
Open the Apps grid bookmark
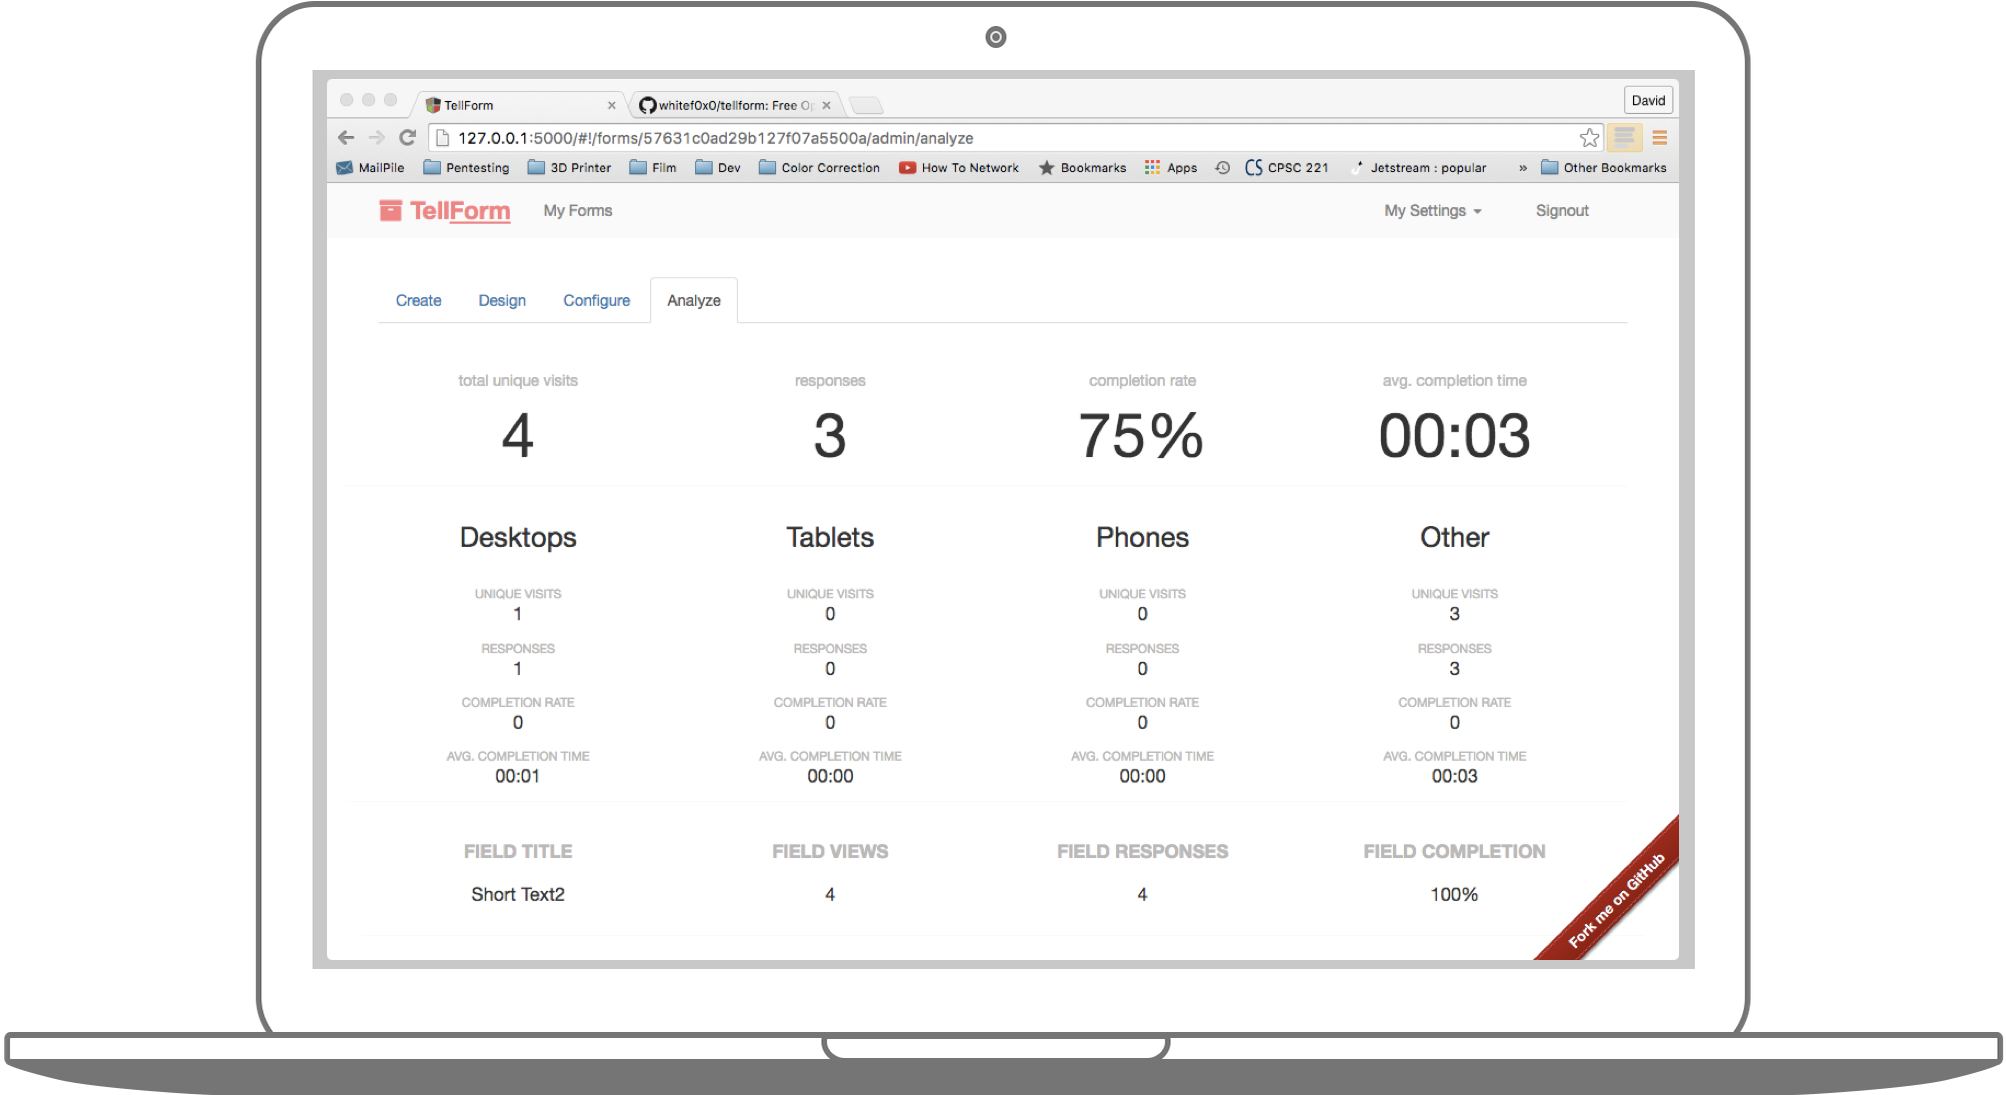(1171, 168)
